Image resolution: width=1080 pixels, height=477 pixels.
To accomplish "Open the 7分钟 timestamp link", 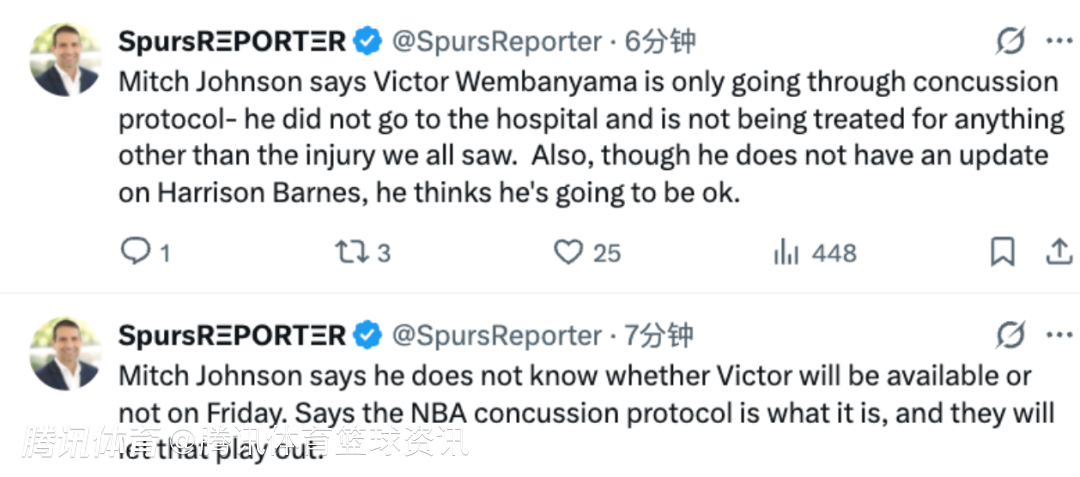I will coord(660,335).
